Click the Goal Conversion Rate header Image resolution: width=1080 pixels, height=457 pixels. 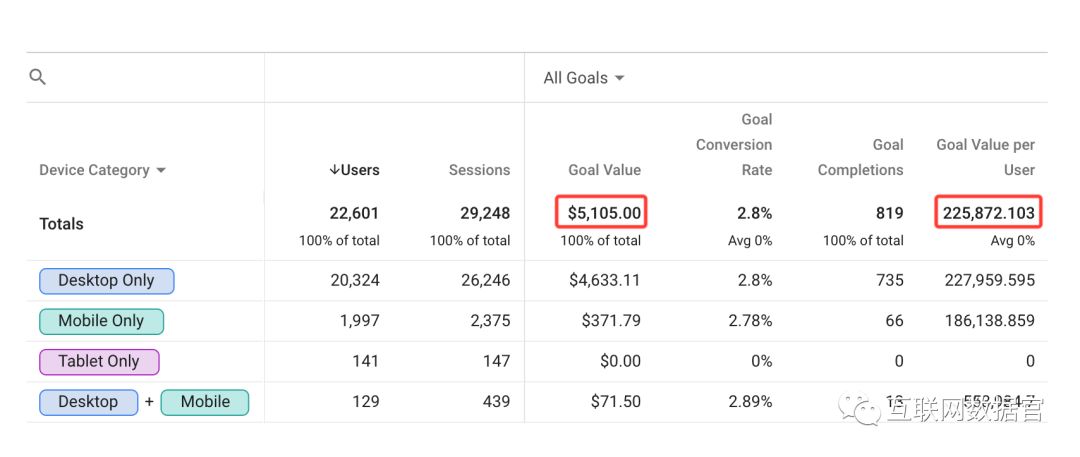734,145
